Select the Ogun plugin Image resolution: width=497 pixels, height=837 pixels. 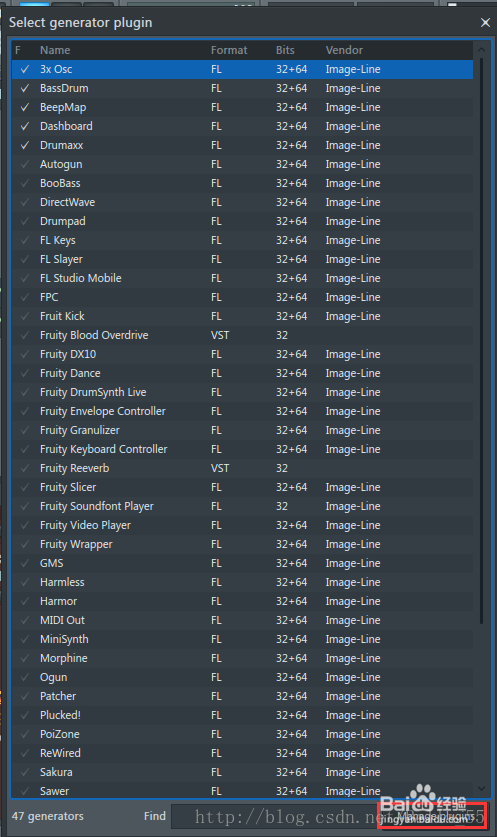pos(242,677)
